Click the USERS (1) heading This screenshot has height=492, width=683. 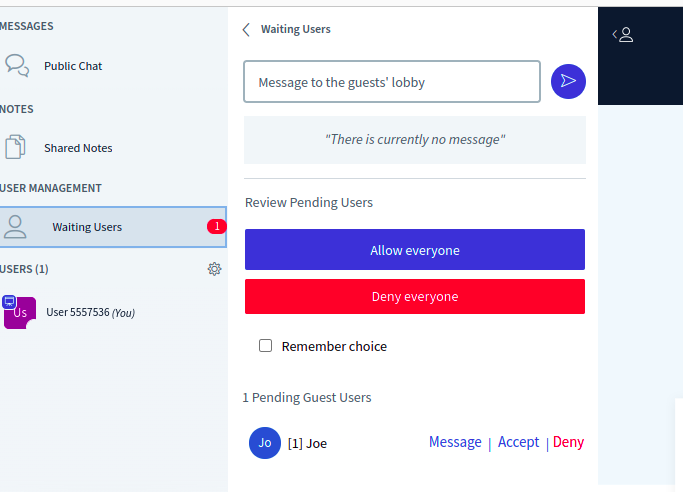pos(24,269)
